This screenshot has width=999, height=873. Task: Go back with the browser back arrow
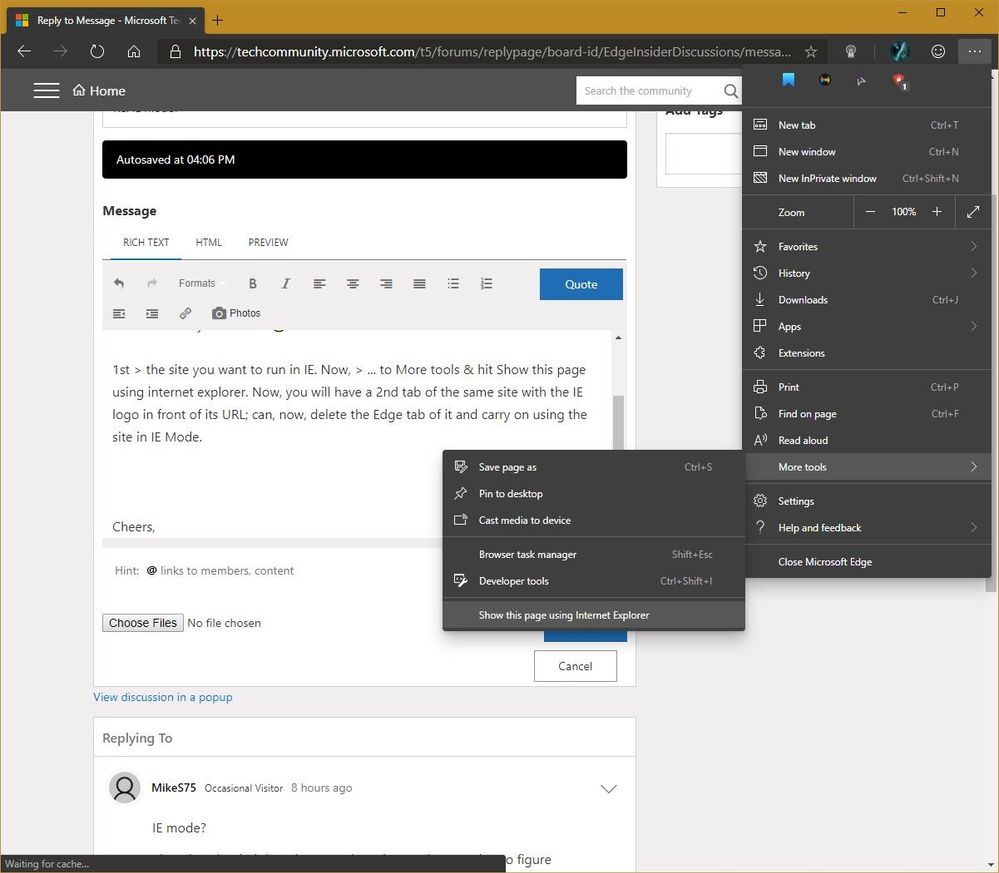(x=24, y=51)
